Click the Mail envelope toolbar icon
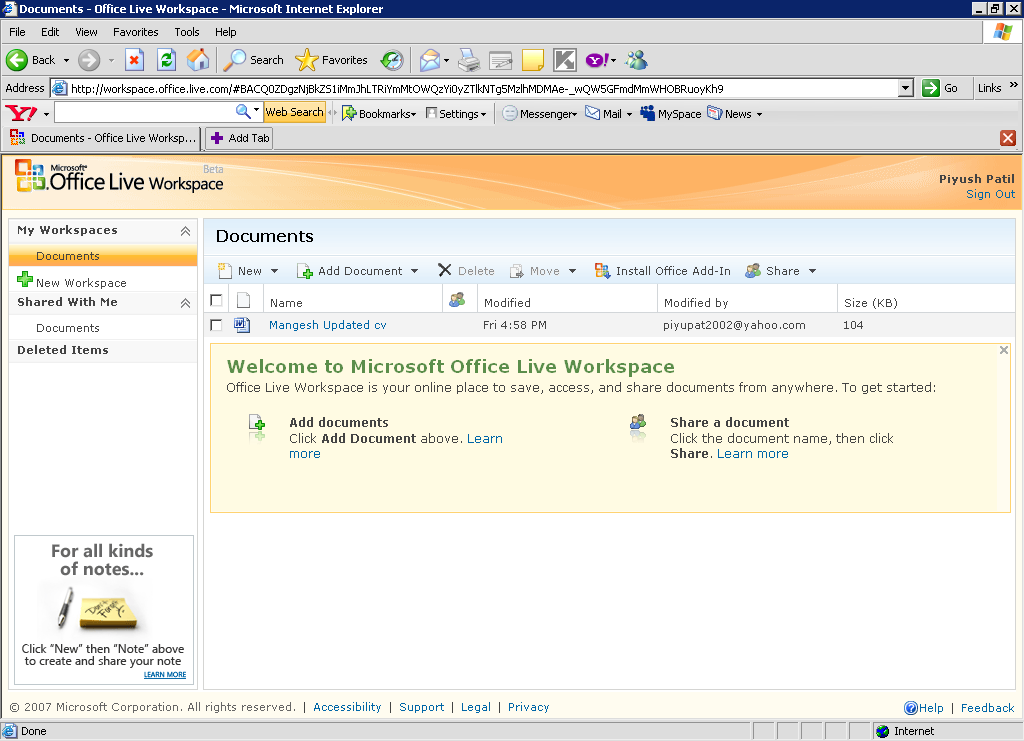Image resolution: width=1024 pixels, height=741 pixels. [430, 61]
